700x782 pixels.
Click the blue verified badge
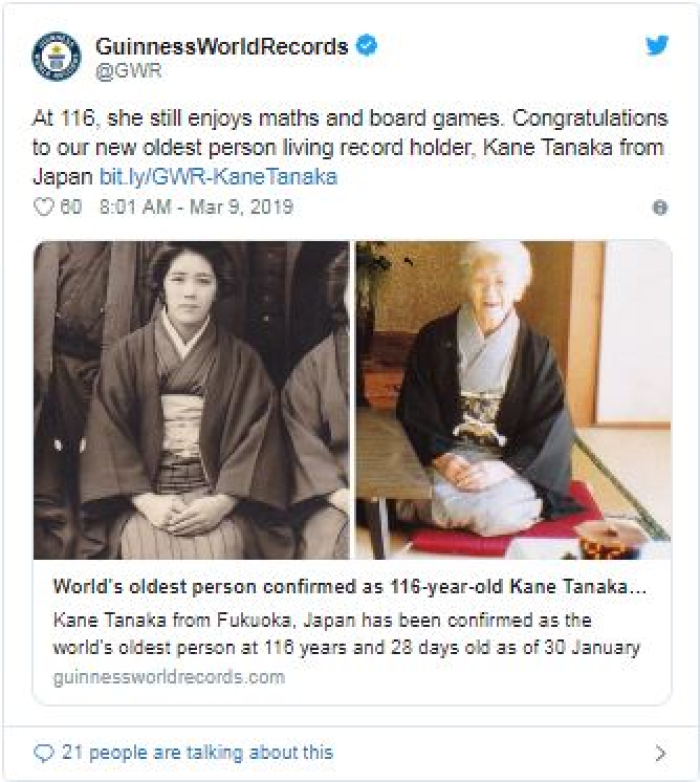[366, 46]
